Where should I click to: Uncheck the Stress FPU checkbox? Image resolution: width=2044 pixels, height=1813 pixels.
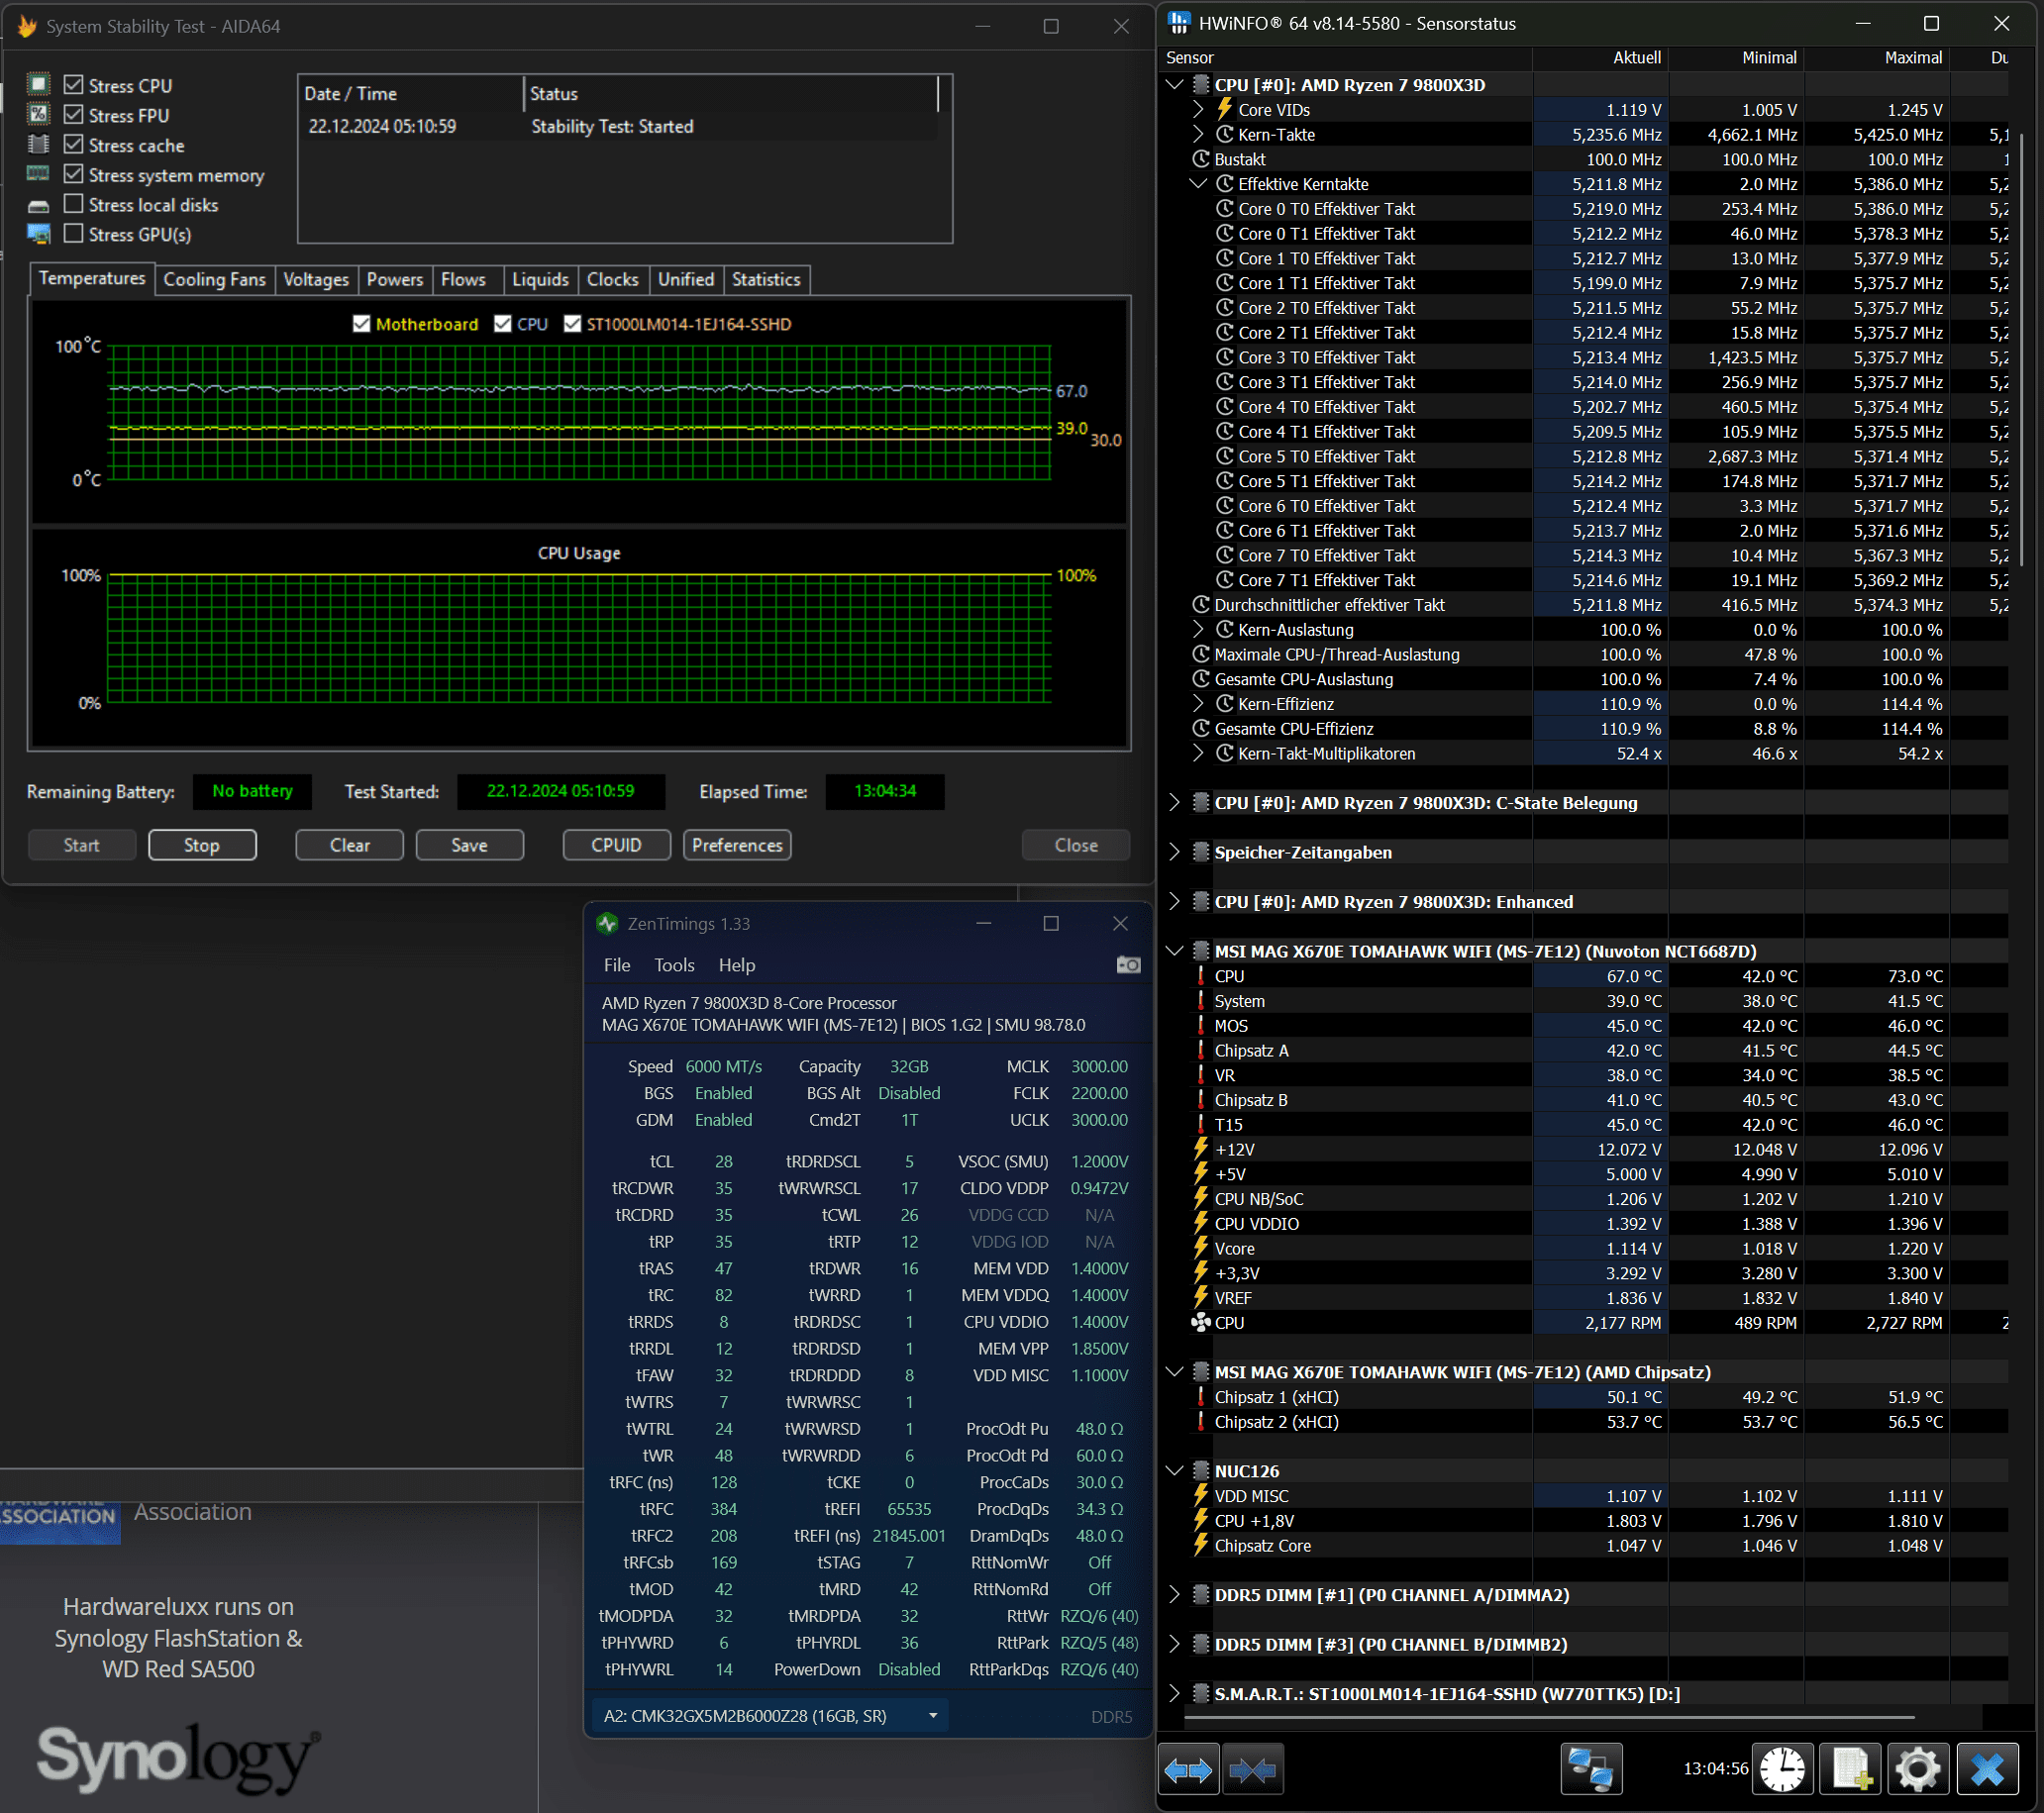(x=73, y=114)
